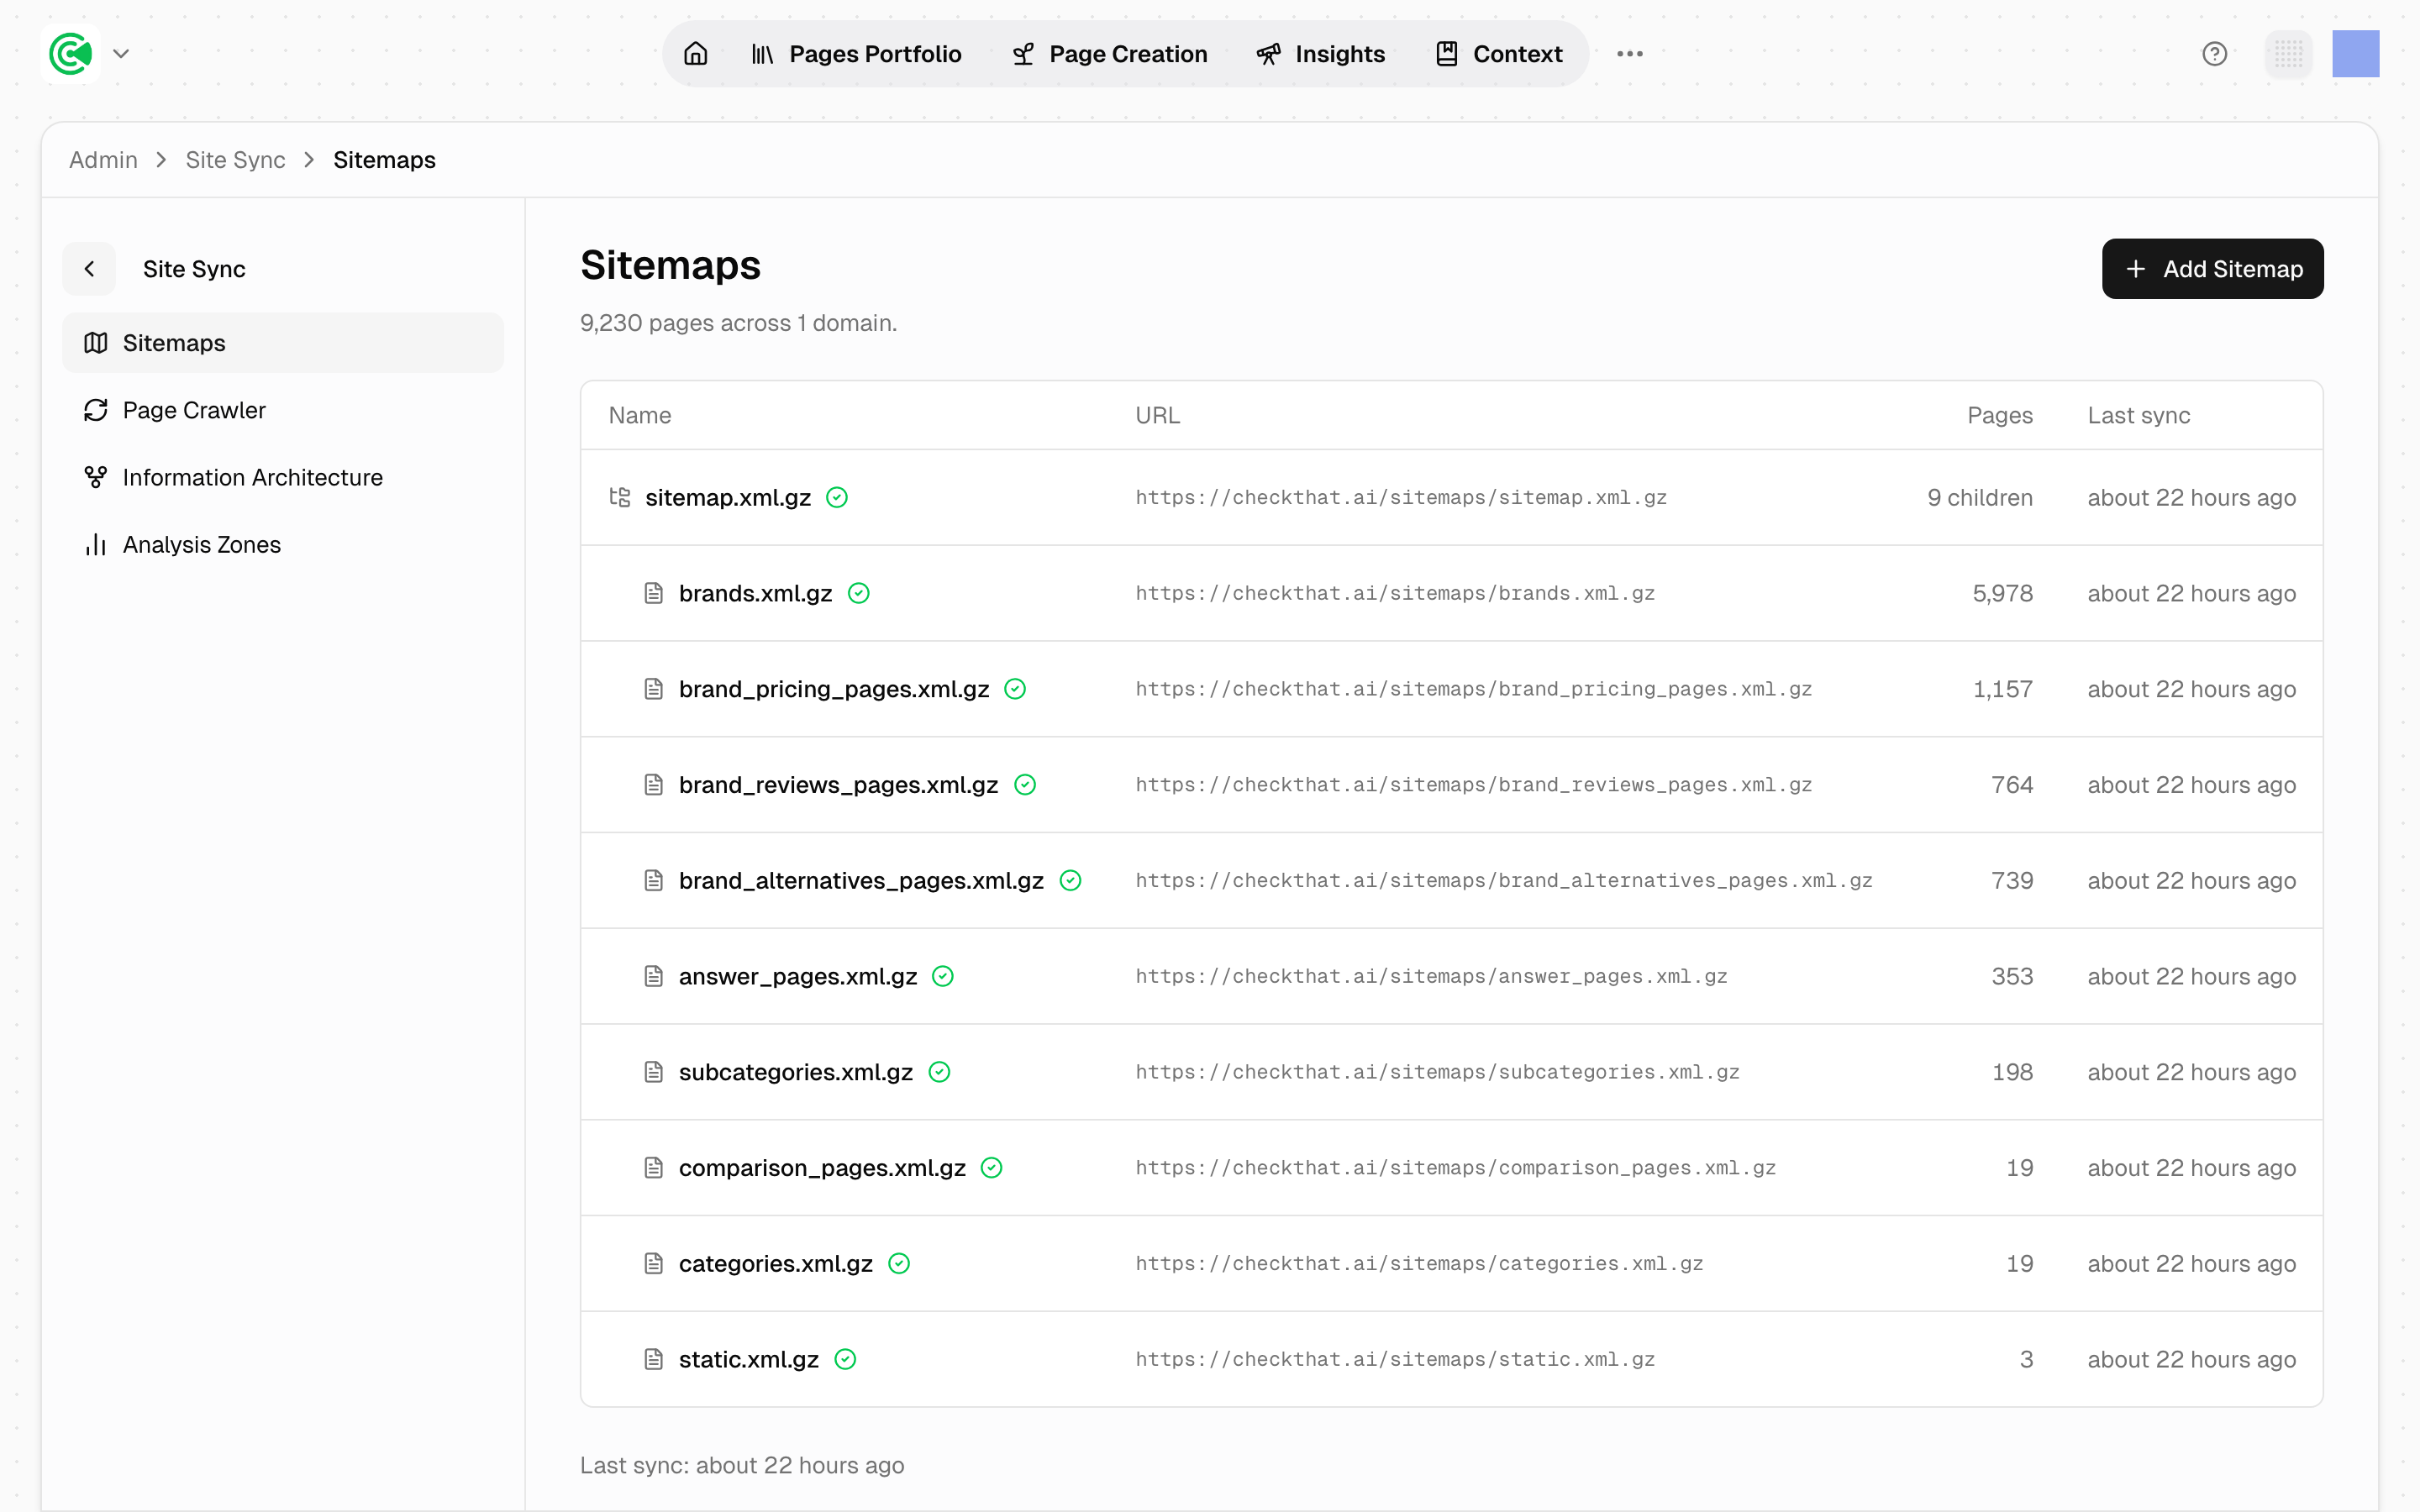Open Pages Portfolio tab
Screen dimensions: 2420x1512
(856, 54)
